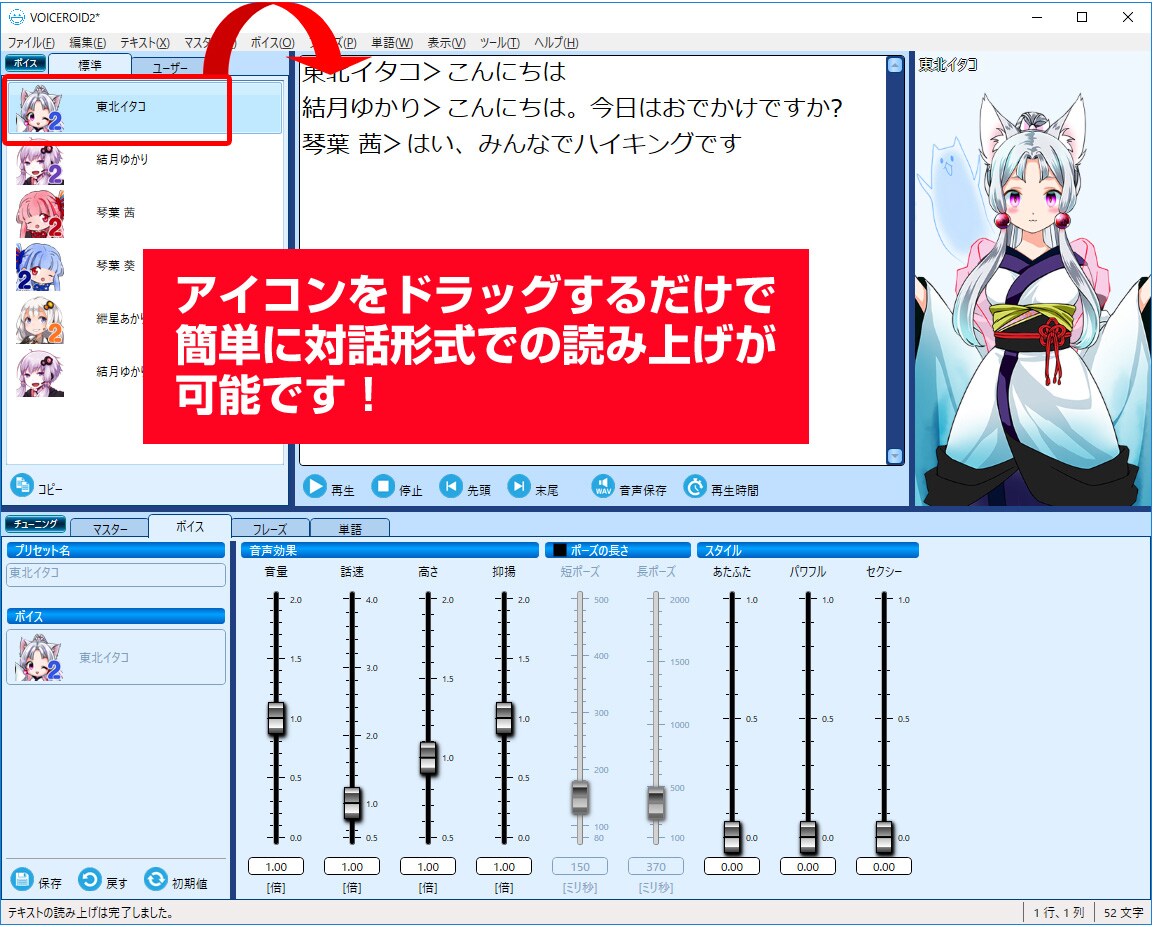Click the セクシー style slider handle

884,837
